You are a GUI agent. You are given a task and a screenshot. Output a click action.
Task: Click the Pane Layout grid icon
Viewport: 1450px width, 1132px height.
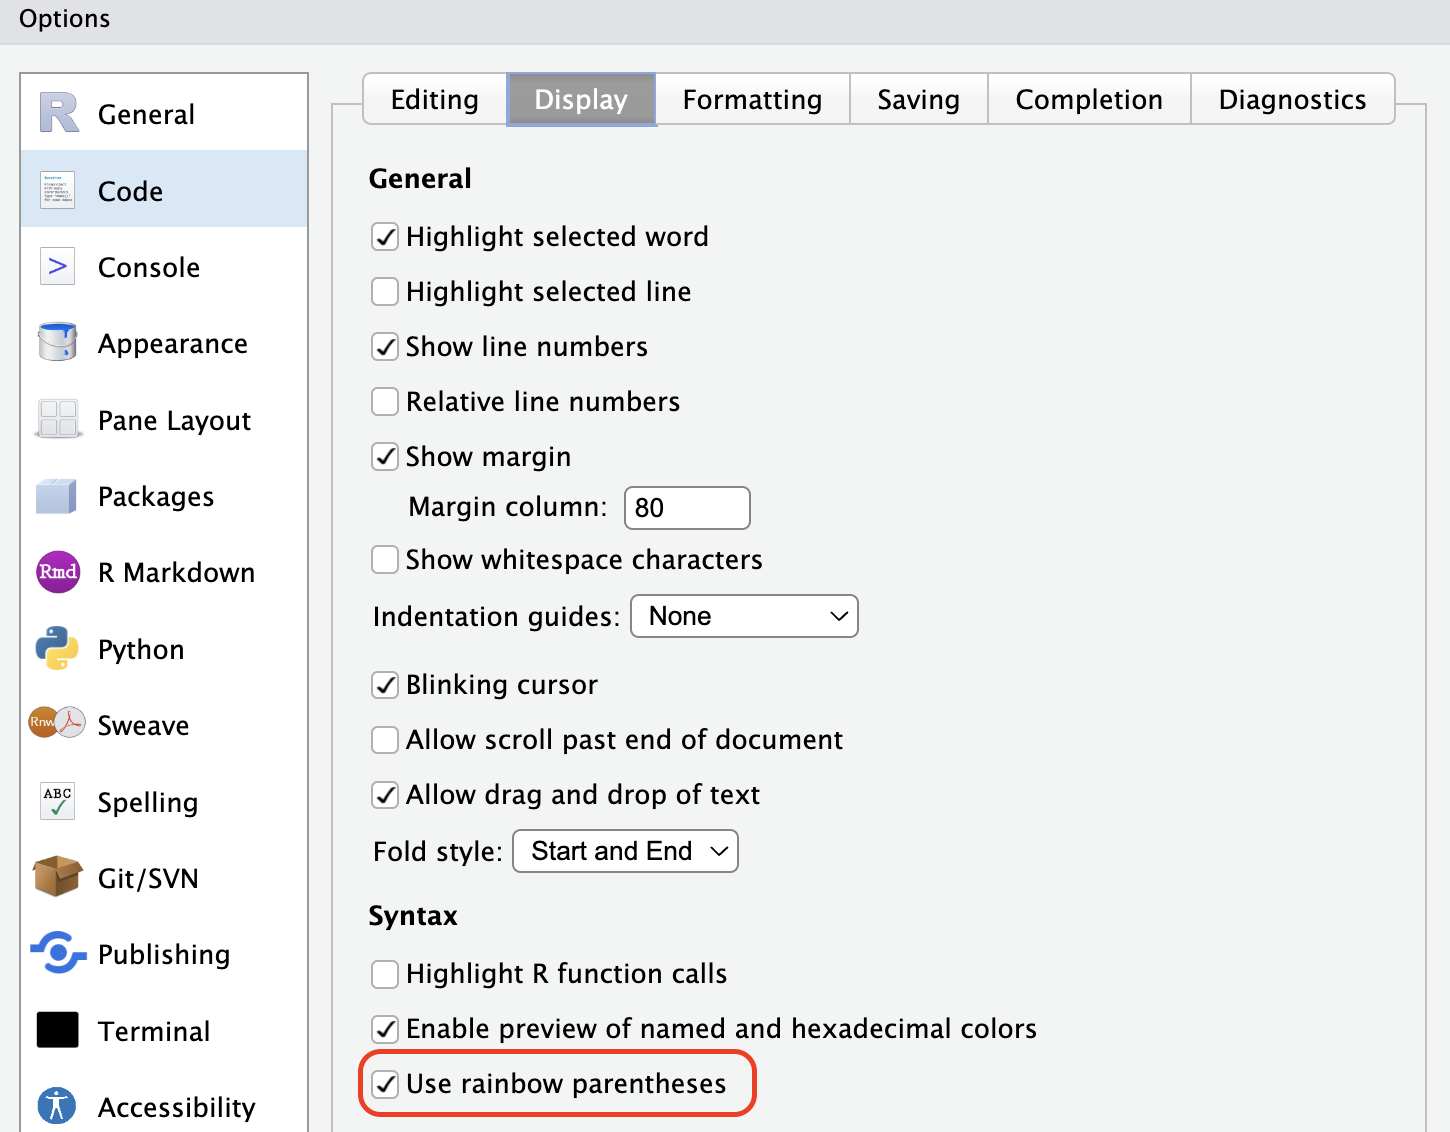click(x=57, y=419)
